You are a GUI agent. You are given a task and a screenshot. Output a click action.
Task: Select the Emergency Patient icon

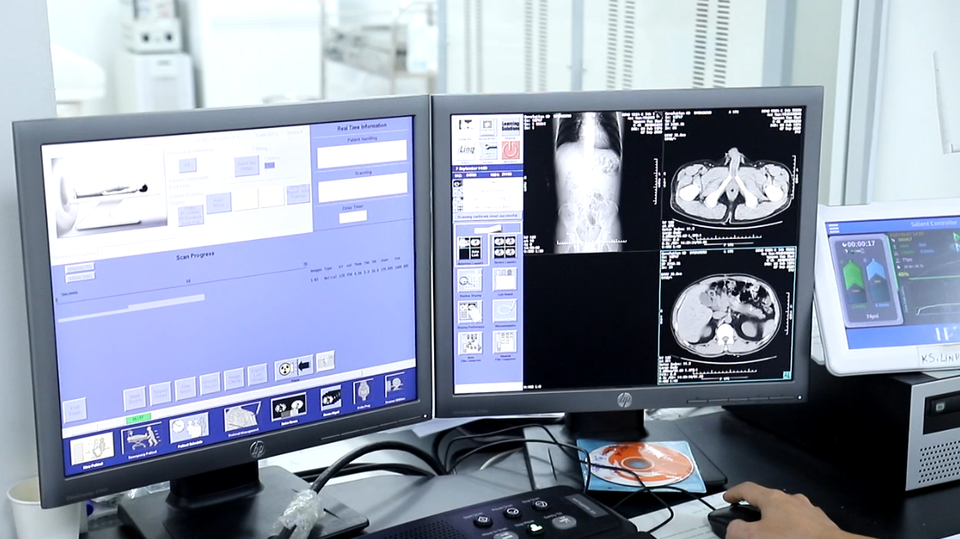[x=140, y=437]
